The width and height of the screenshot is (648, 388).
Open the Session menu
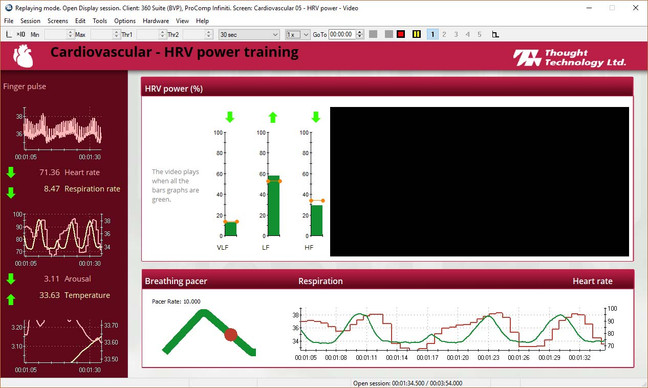click(30, 21)
